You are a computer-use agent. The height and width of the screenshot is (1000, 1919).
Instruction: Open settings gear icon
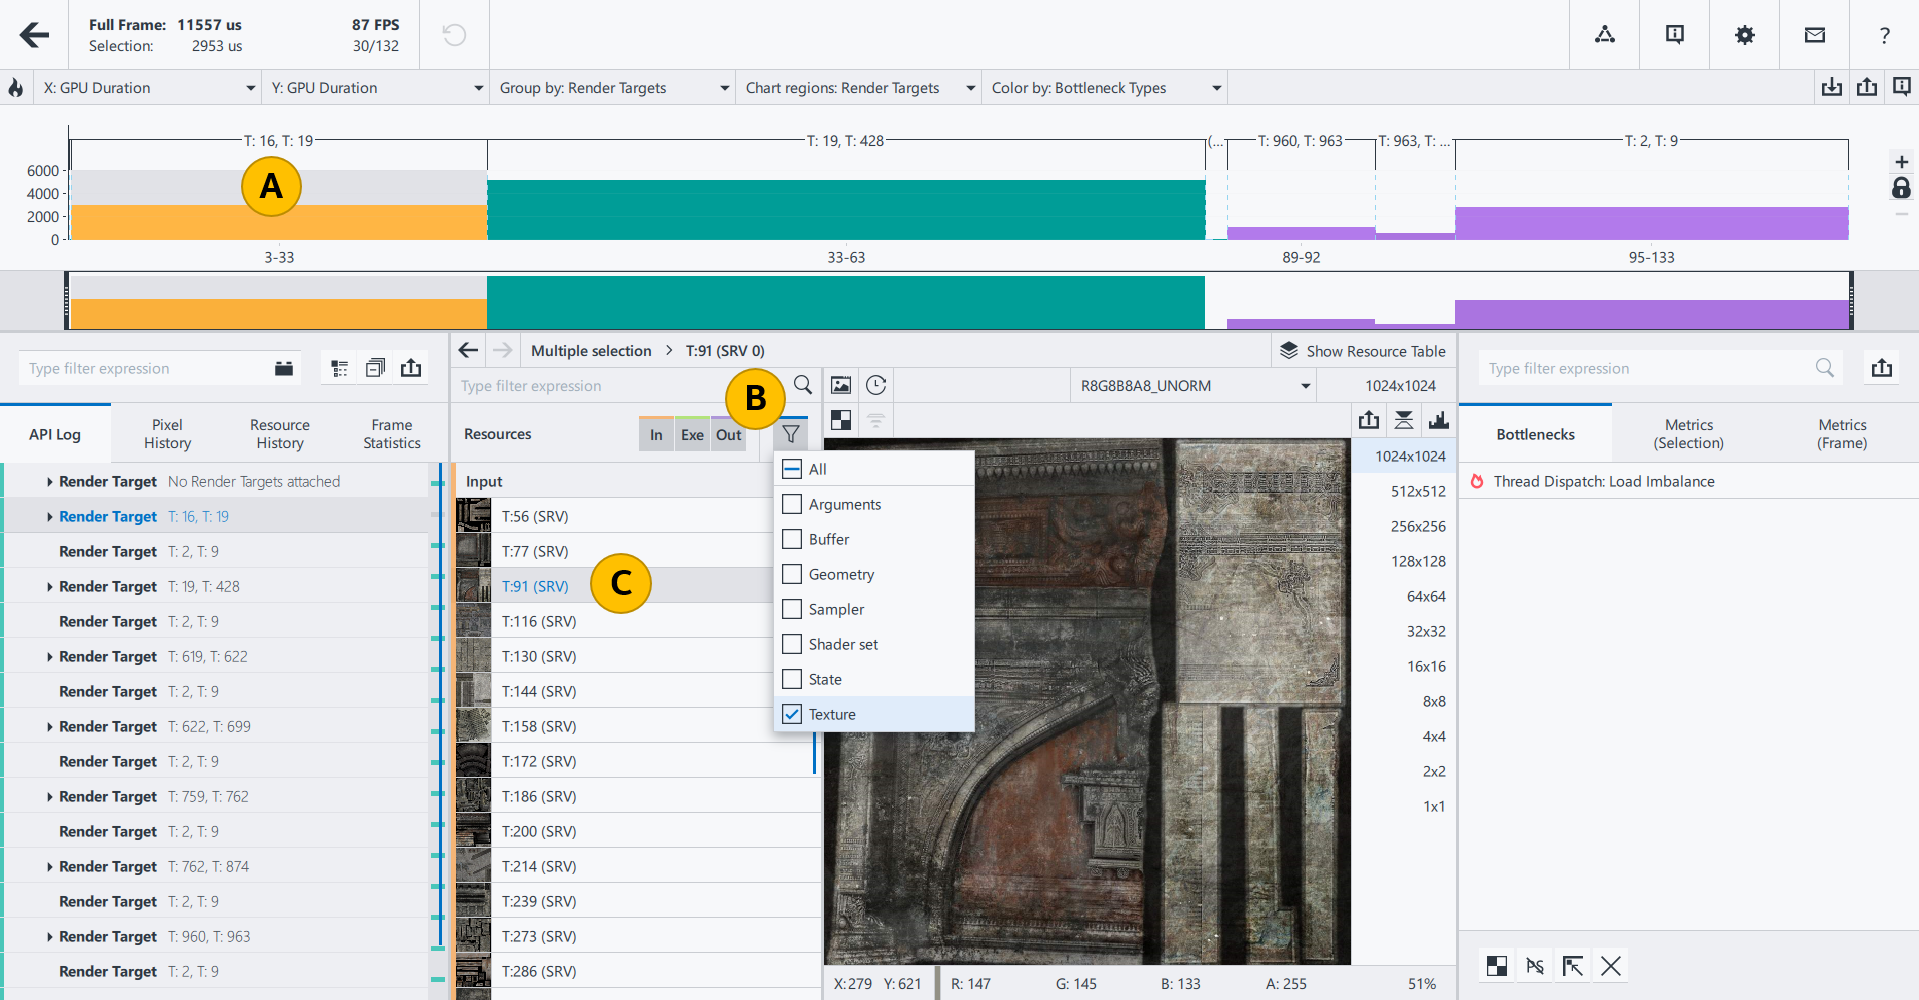click(1744, 35)
